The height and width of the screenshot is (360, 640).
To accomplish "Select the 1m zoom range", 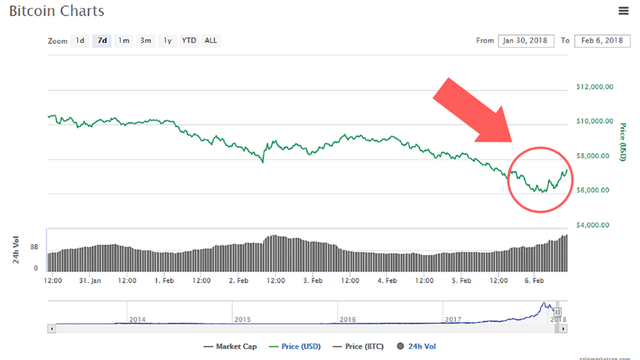I will pos(124,40).
